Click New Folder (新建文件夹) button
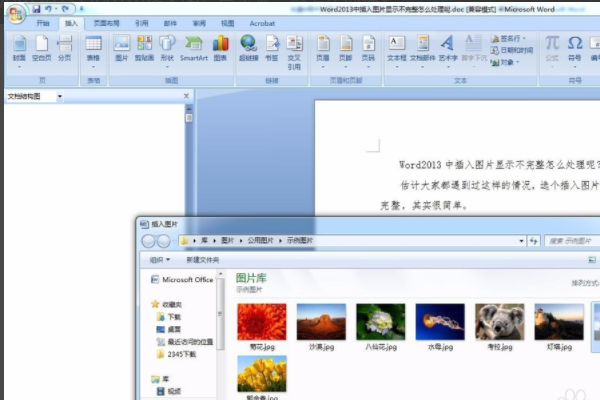Screen dimensions: 600x400 pos(202,260)
